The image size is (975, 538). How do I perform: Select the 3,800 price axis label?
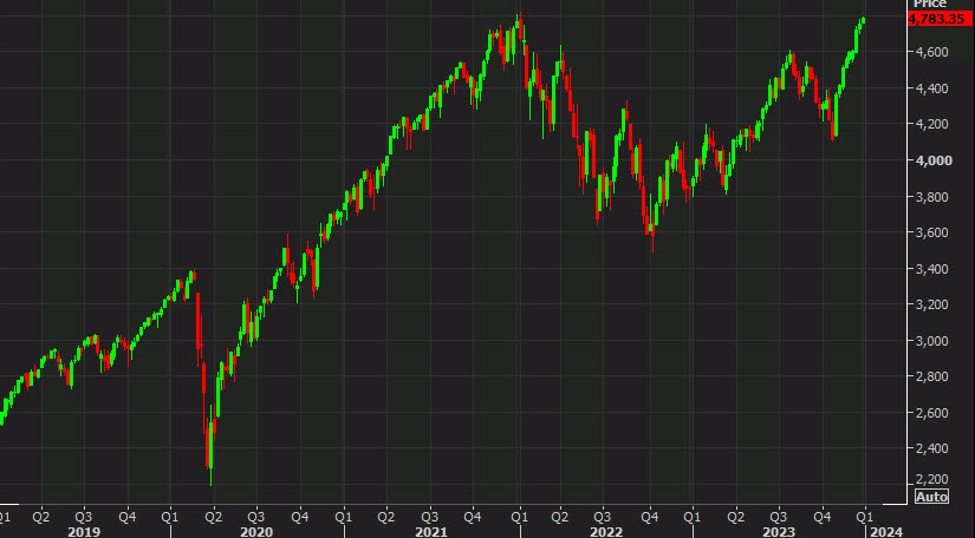(x=931, y=197)
